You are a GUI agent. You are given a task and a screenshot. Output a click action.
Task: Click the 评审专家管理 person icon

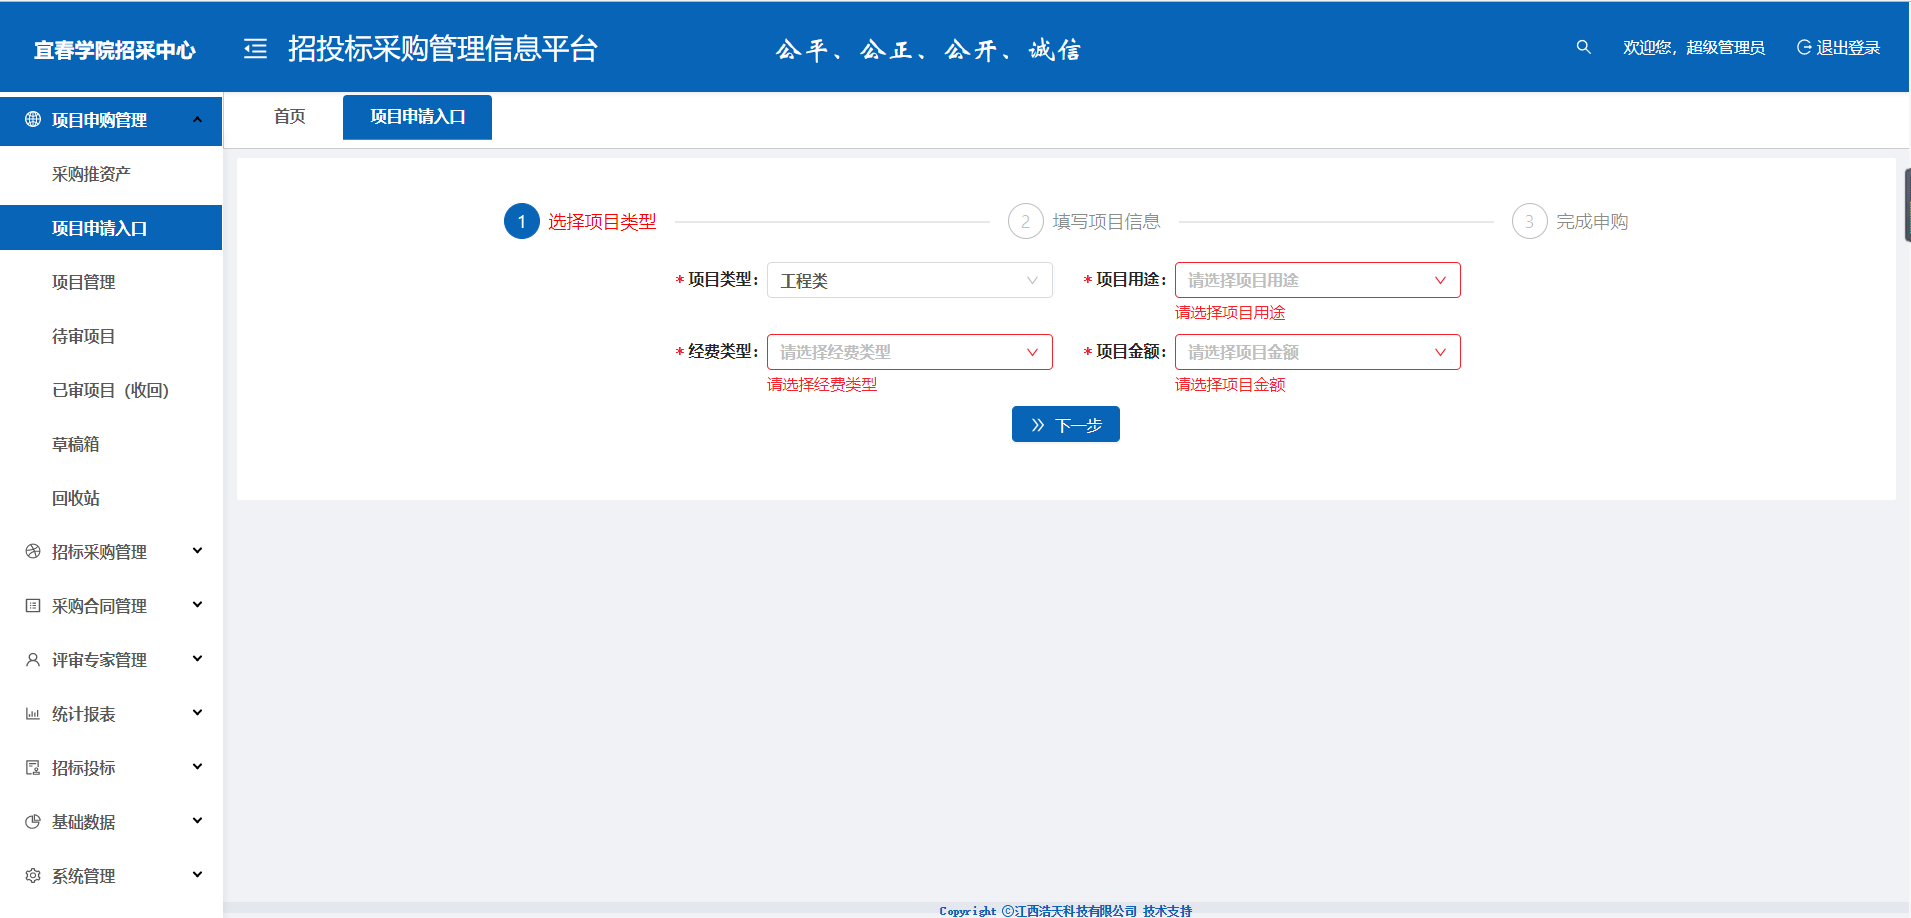(x=33, y=660)
